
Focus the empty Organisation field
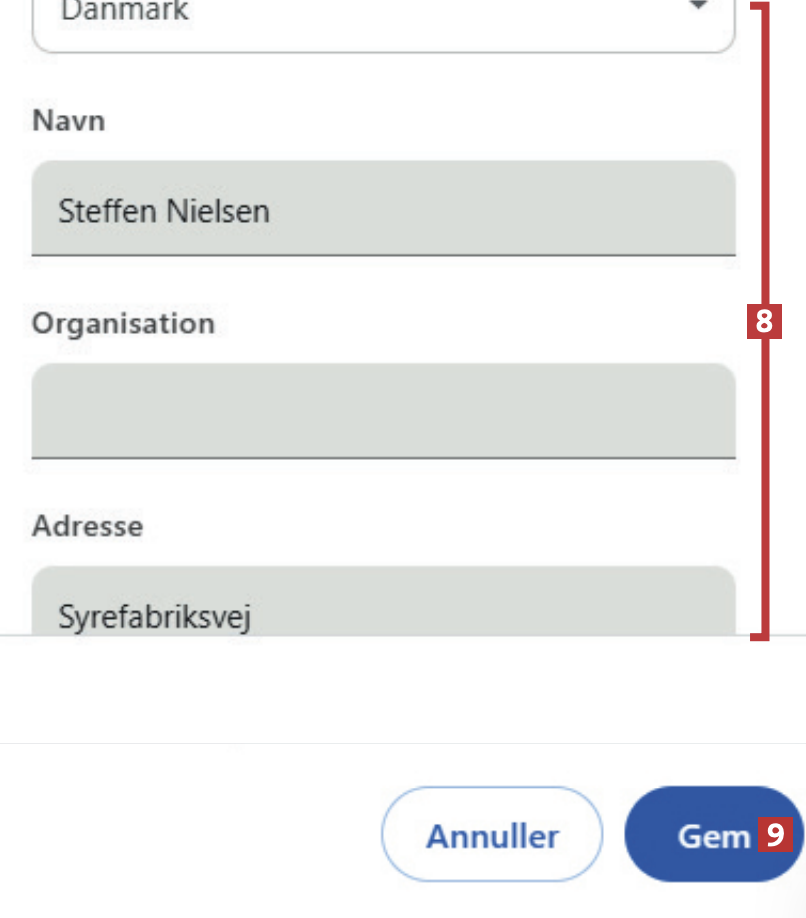pyautogui.click(x=383, y=410)
